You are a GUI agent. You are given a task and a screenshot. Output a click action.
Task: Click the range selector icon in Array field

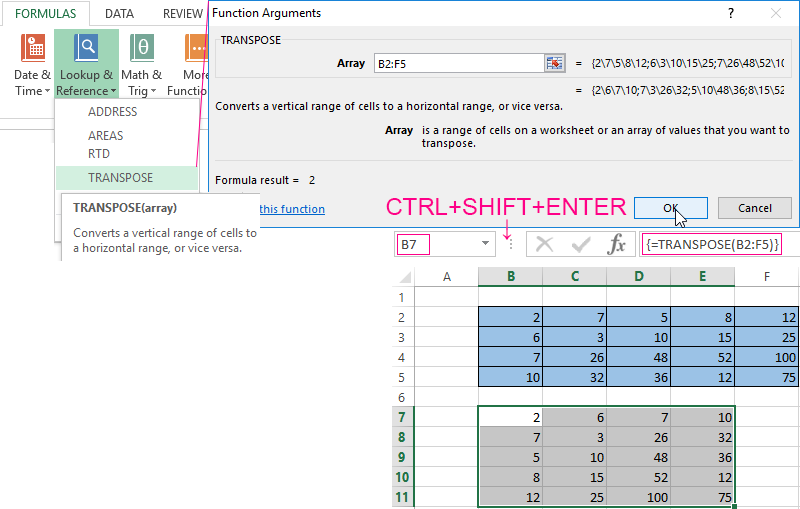click(x=555, y=64)
